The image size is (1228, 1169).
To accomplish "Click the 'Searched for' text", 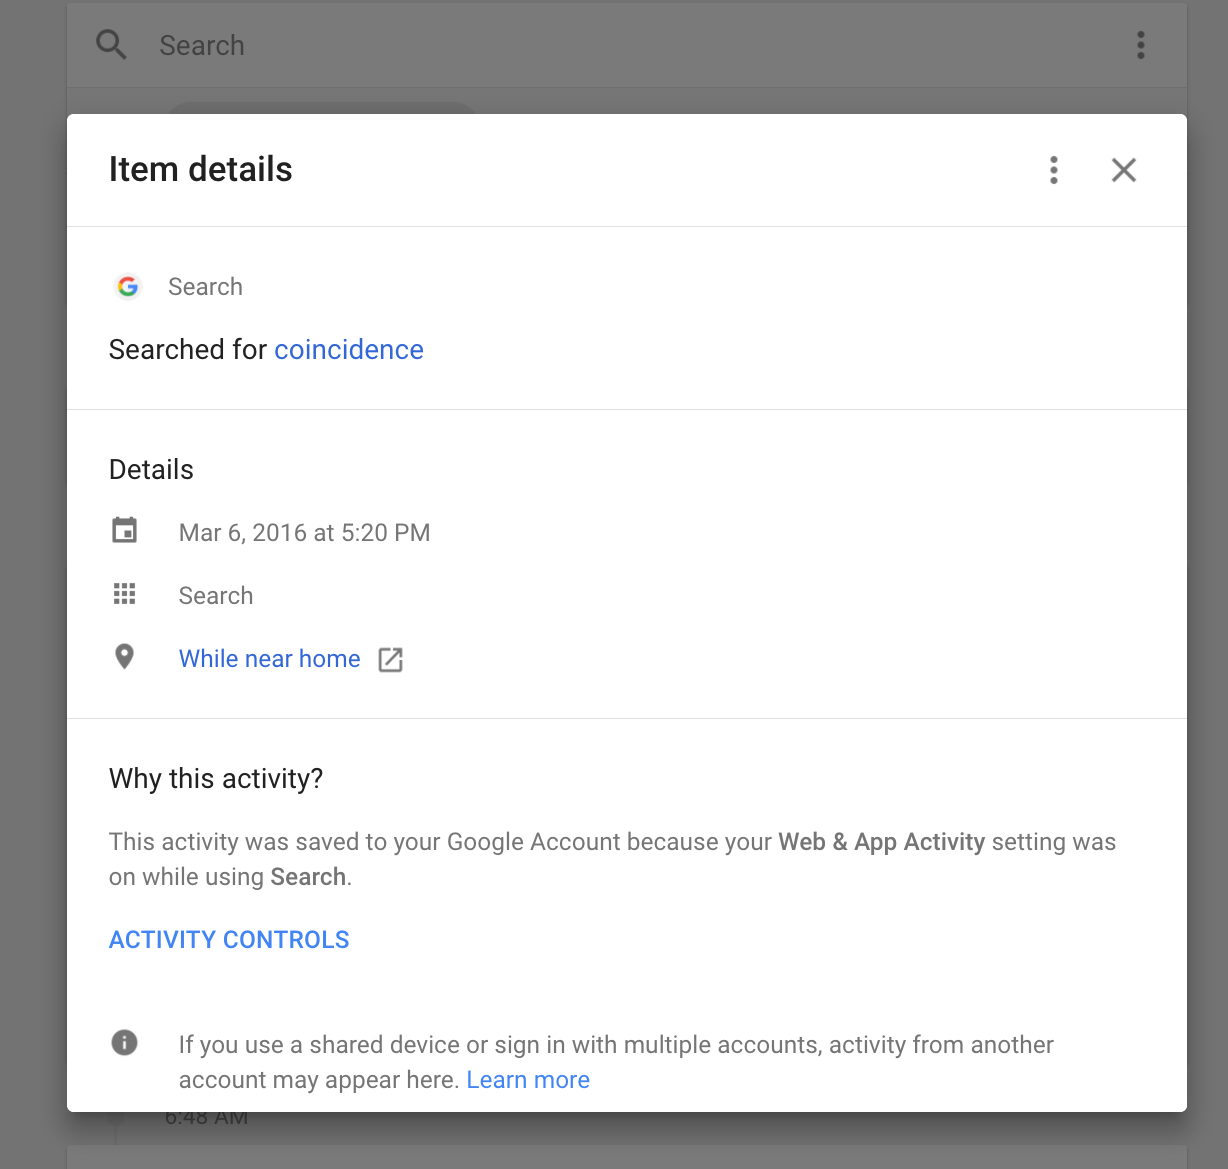I will coord(188,350).
